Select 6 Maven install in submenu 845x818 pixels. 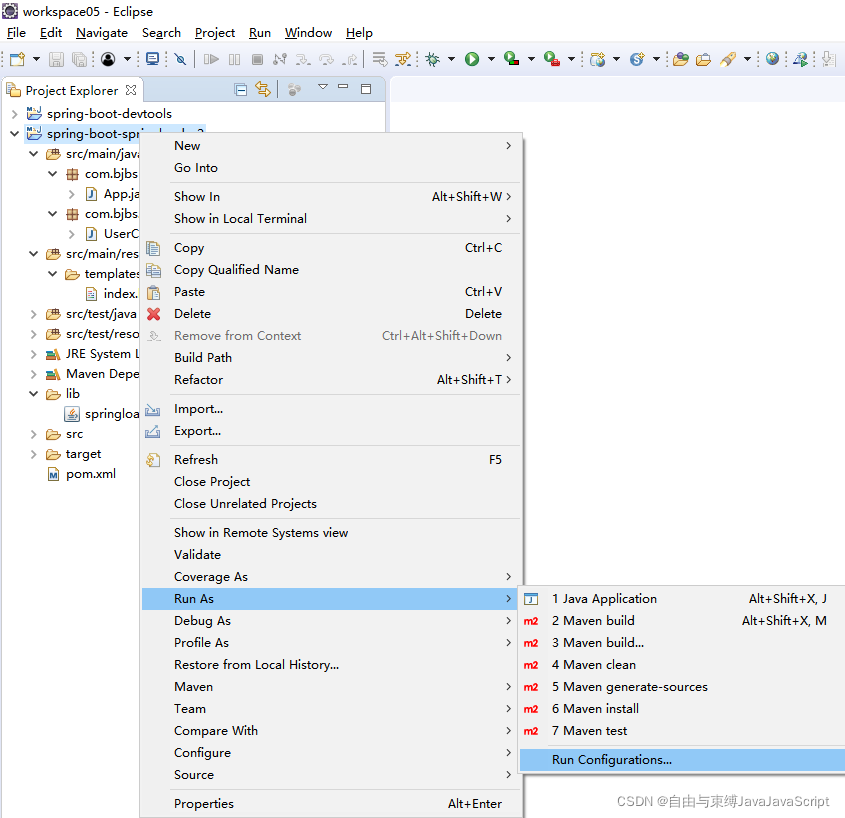click(682, 709)
